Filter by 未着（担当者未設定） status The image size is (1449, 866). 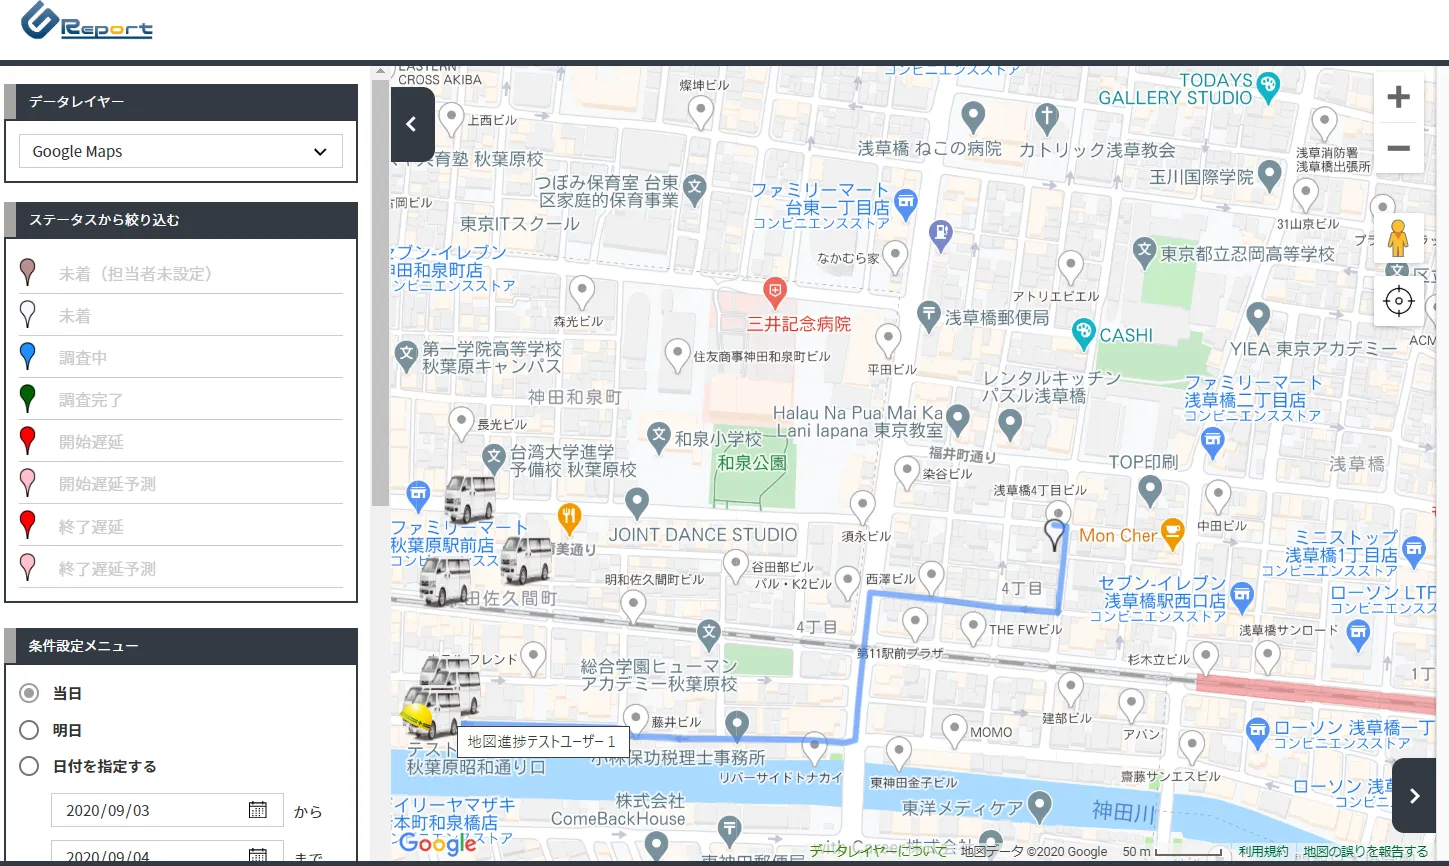pyautogui.click(x=135, y=274)
